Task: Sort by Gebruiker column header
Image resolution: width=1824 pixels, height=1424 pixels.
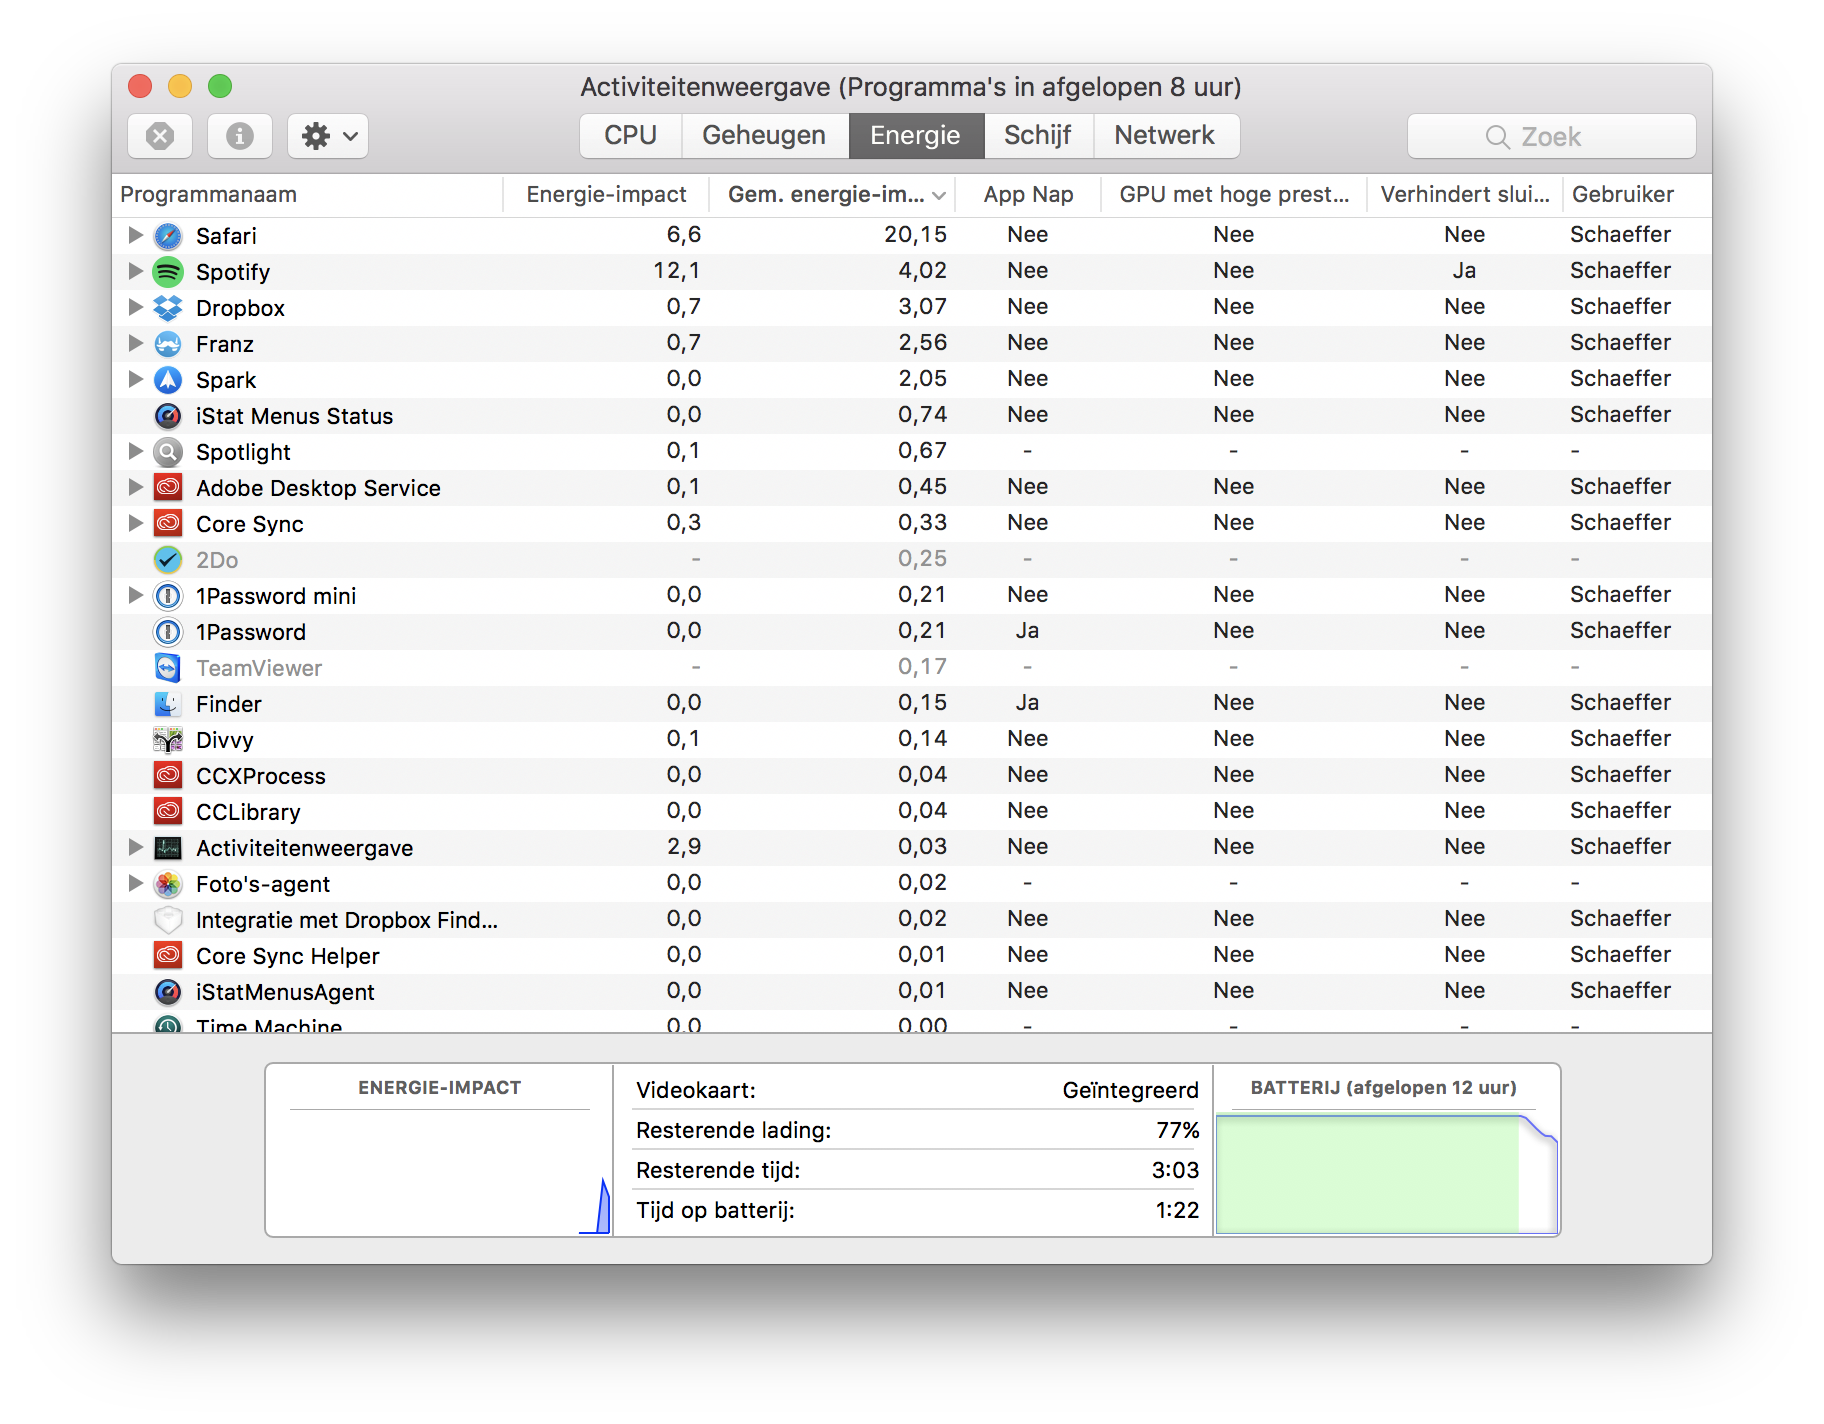Action: click(x=1638, y=195)
